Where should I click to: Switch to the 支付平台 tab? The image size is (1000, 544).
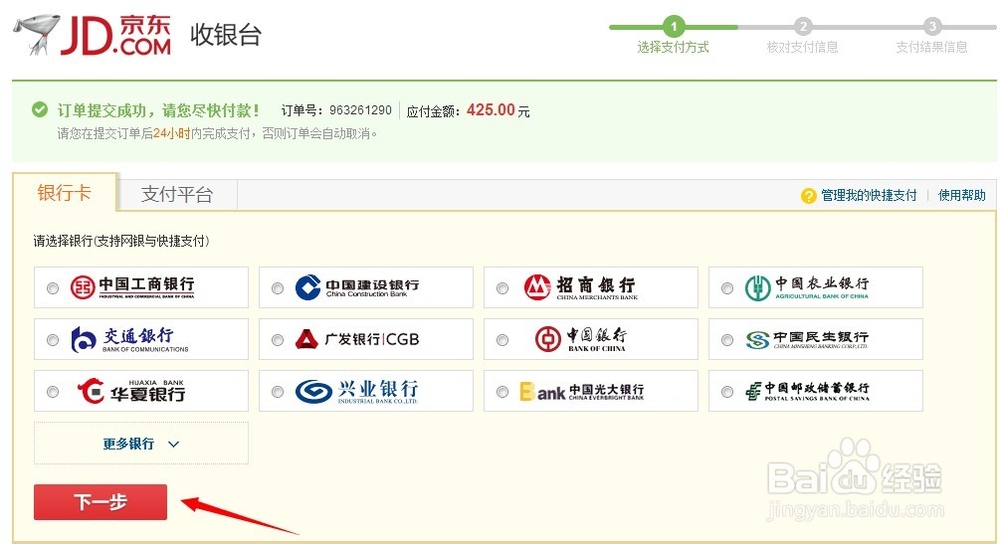pyautogui.click(x=177, y=195)
